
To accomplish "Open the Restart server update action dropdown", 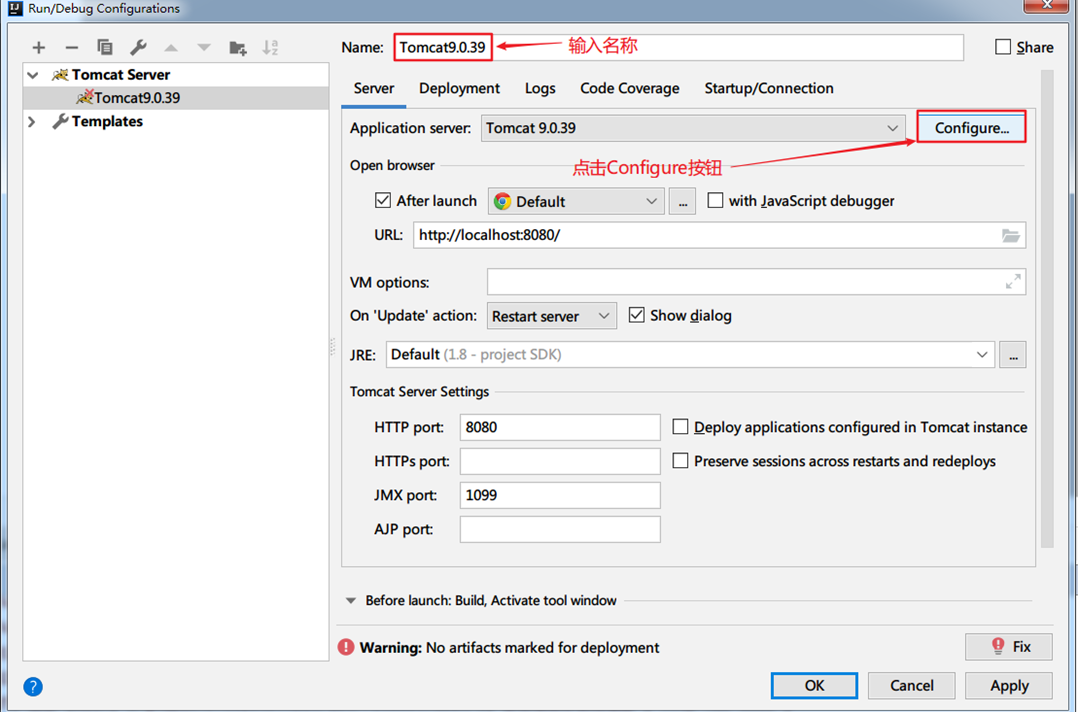I will pos(551,316).
